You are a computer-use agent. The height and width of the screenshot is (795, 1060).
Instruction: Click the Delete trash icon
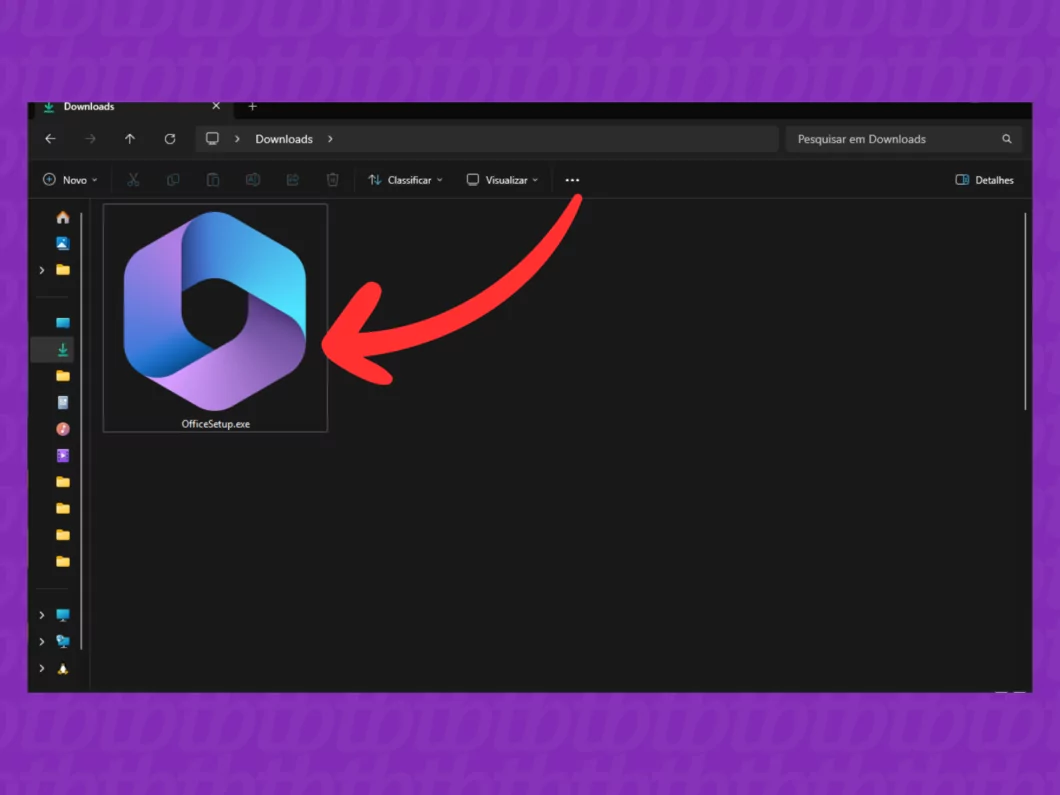333,180
